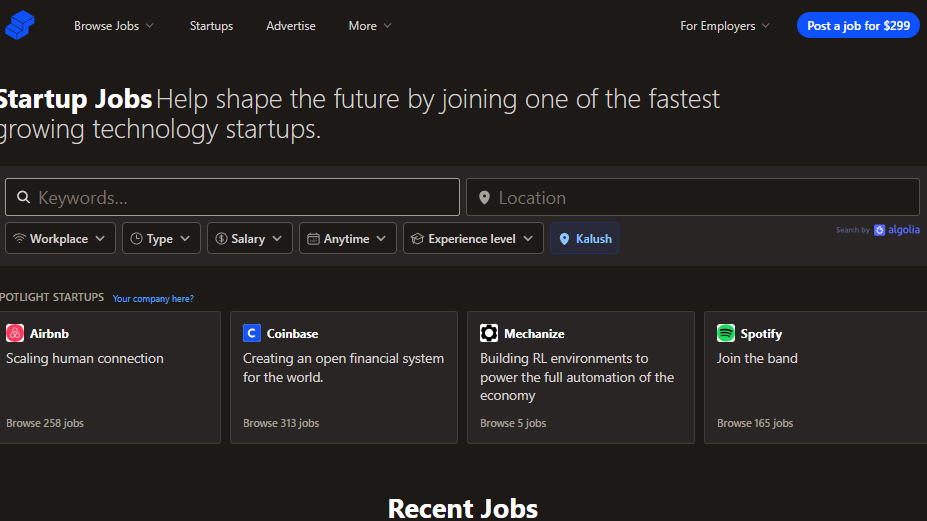Browse 258 jobs at Airbnb
Screen dimensions: 927x521
click(x=45, y=423)
